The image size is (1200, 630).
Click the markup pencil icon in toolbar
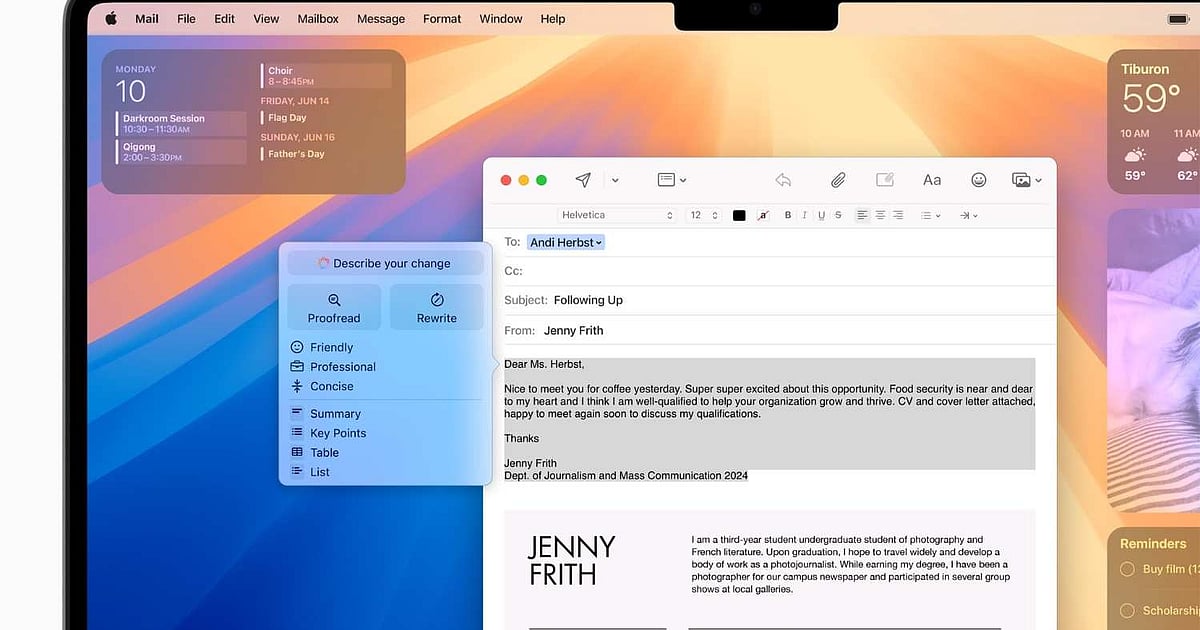tap(885, 180)
